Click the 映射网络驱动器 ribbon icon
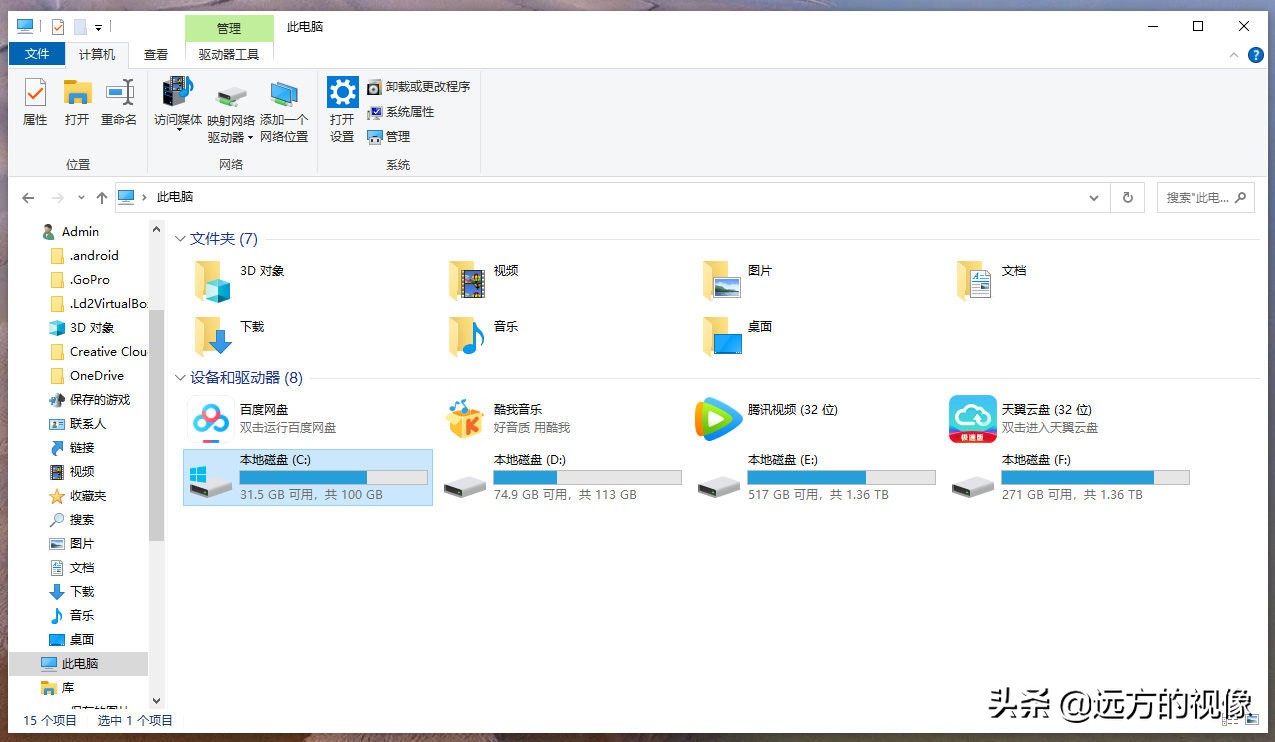Image resolution: width=1275 pixels, height=742 pixels. (230, 103)
